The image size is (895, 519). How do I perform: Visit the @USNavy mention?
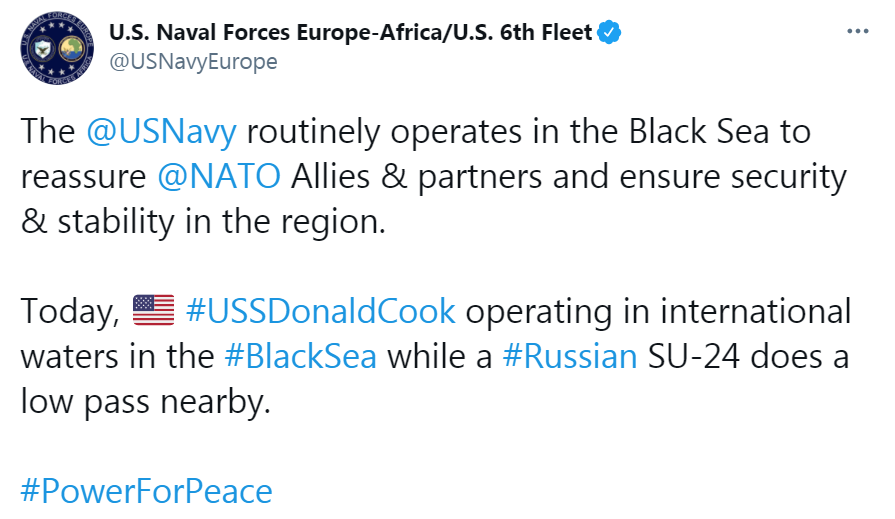[162, 132]
